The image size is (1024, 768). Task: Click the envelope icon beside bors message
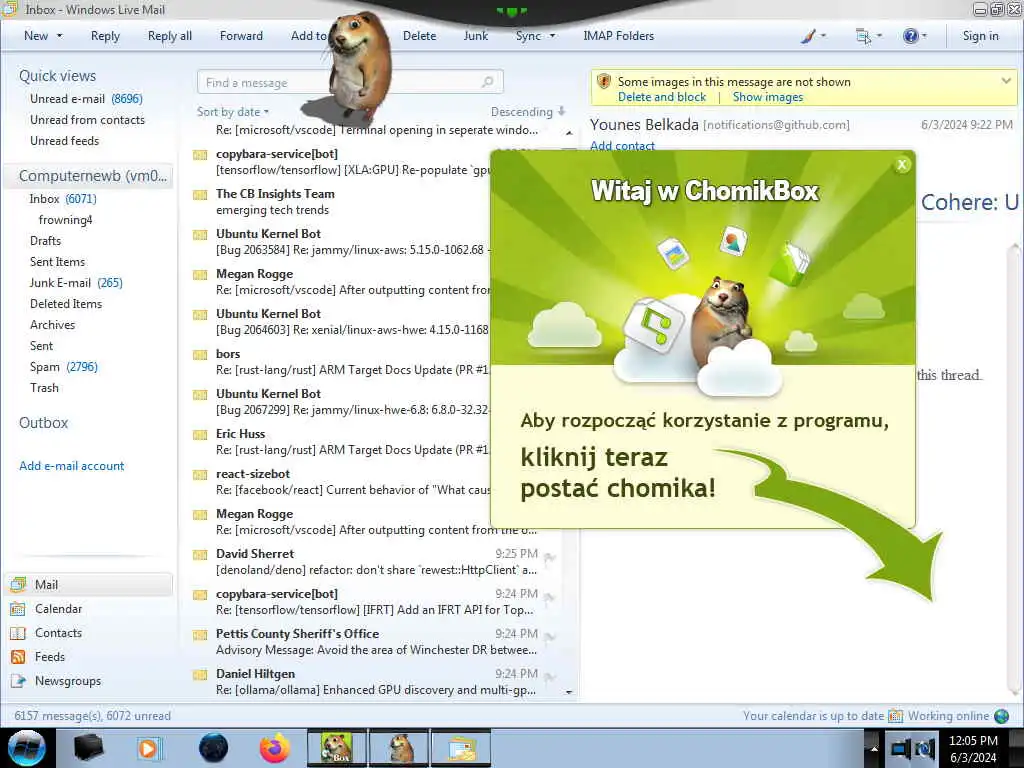pyautogui.click(x=200, y=355)
